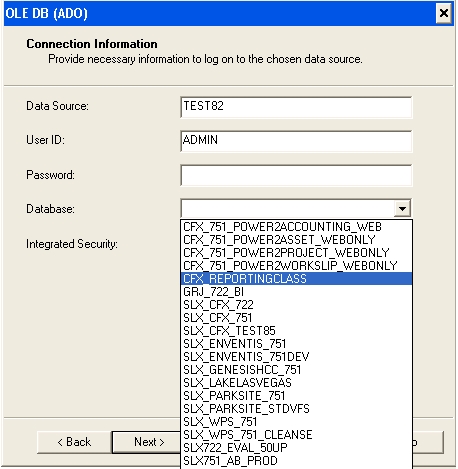Choose CFX_751_POWER2ACCOUNTING_WEB database
The image size is (458, 469).
tap(296, 227)
